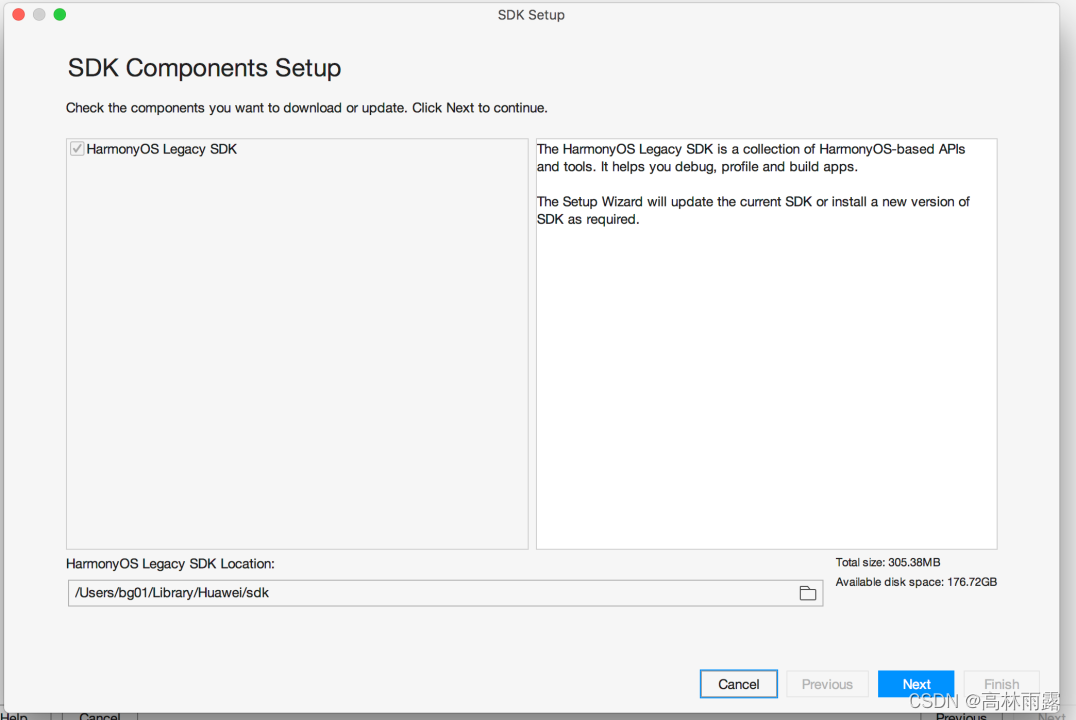1076x720 pixels.
Task: Click the disabled Previous button in SDK Setup
Action: (x=827, y=684)
